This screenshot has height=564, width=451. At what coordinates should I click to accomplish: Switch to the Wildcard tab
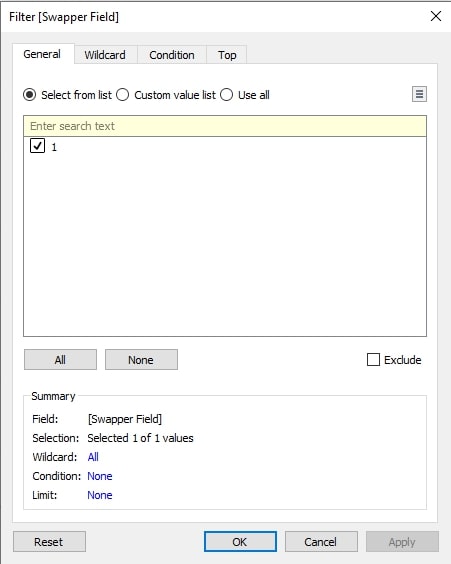click(105, 55)
